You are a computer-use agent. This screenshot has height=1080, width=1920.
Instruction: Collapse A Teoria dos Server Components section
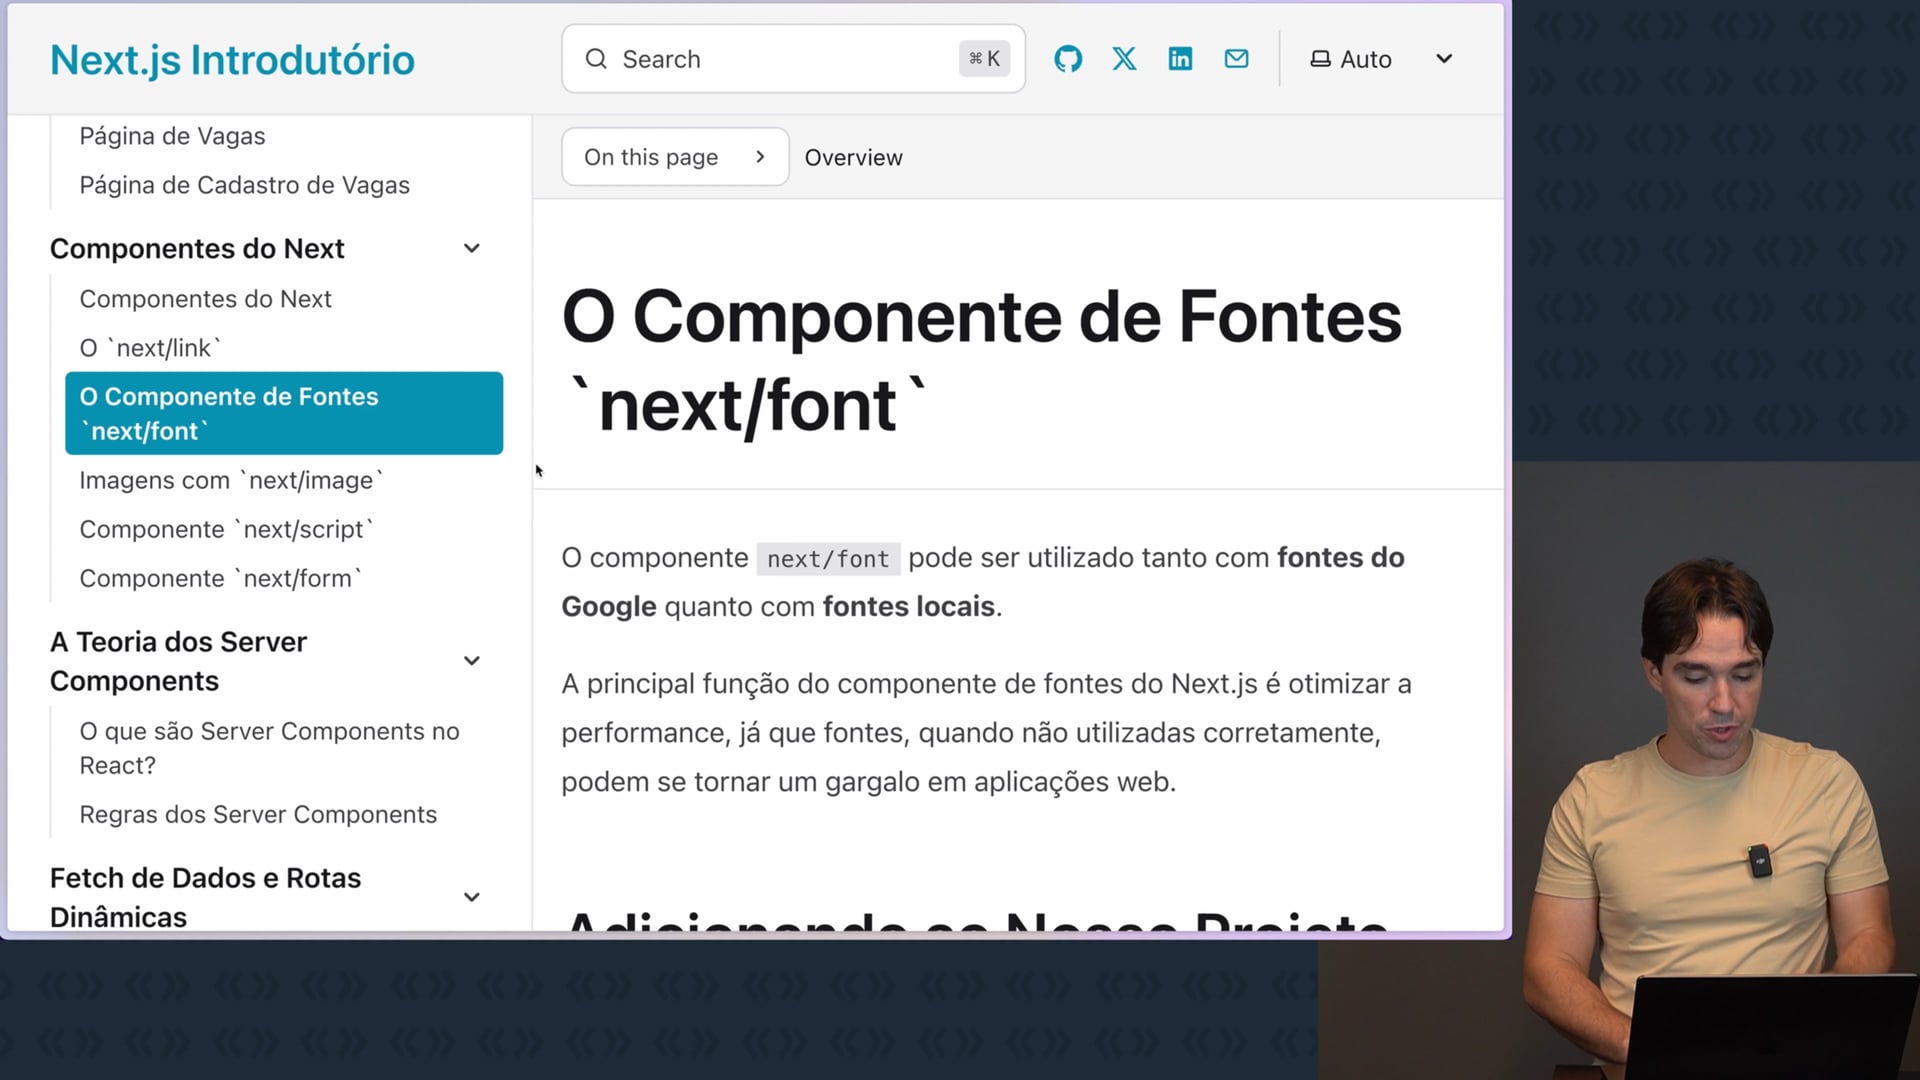click(472, 660)
